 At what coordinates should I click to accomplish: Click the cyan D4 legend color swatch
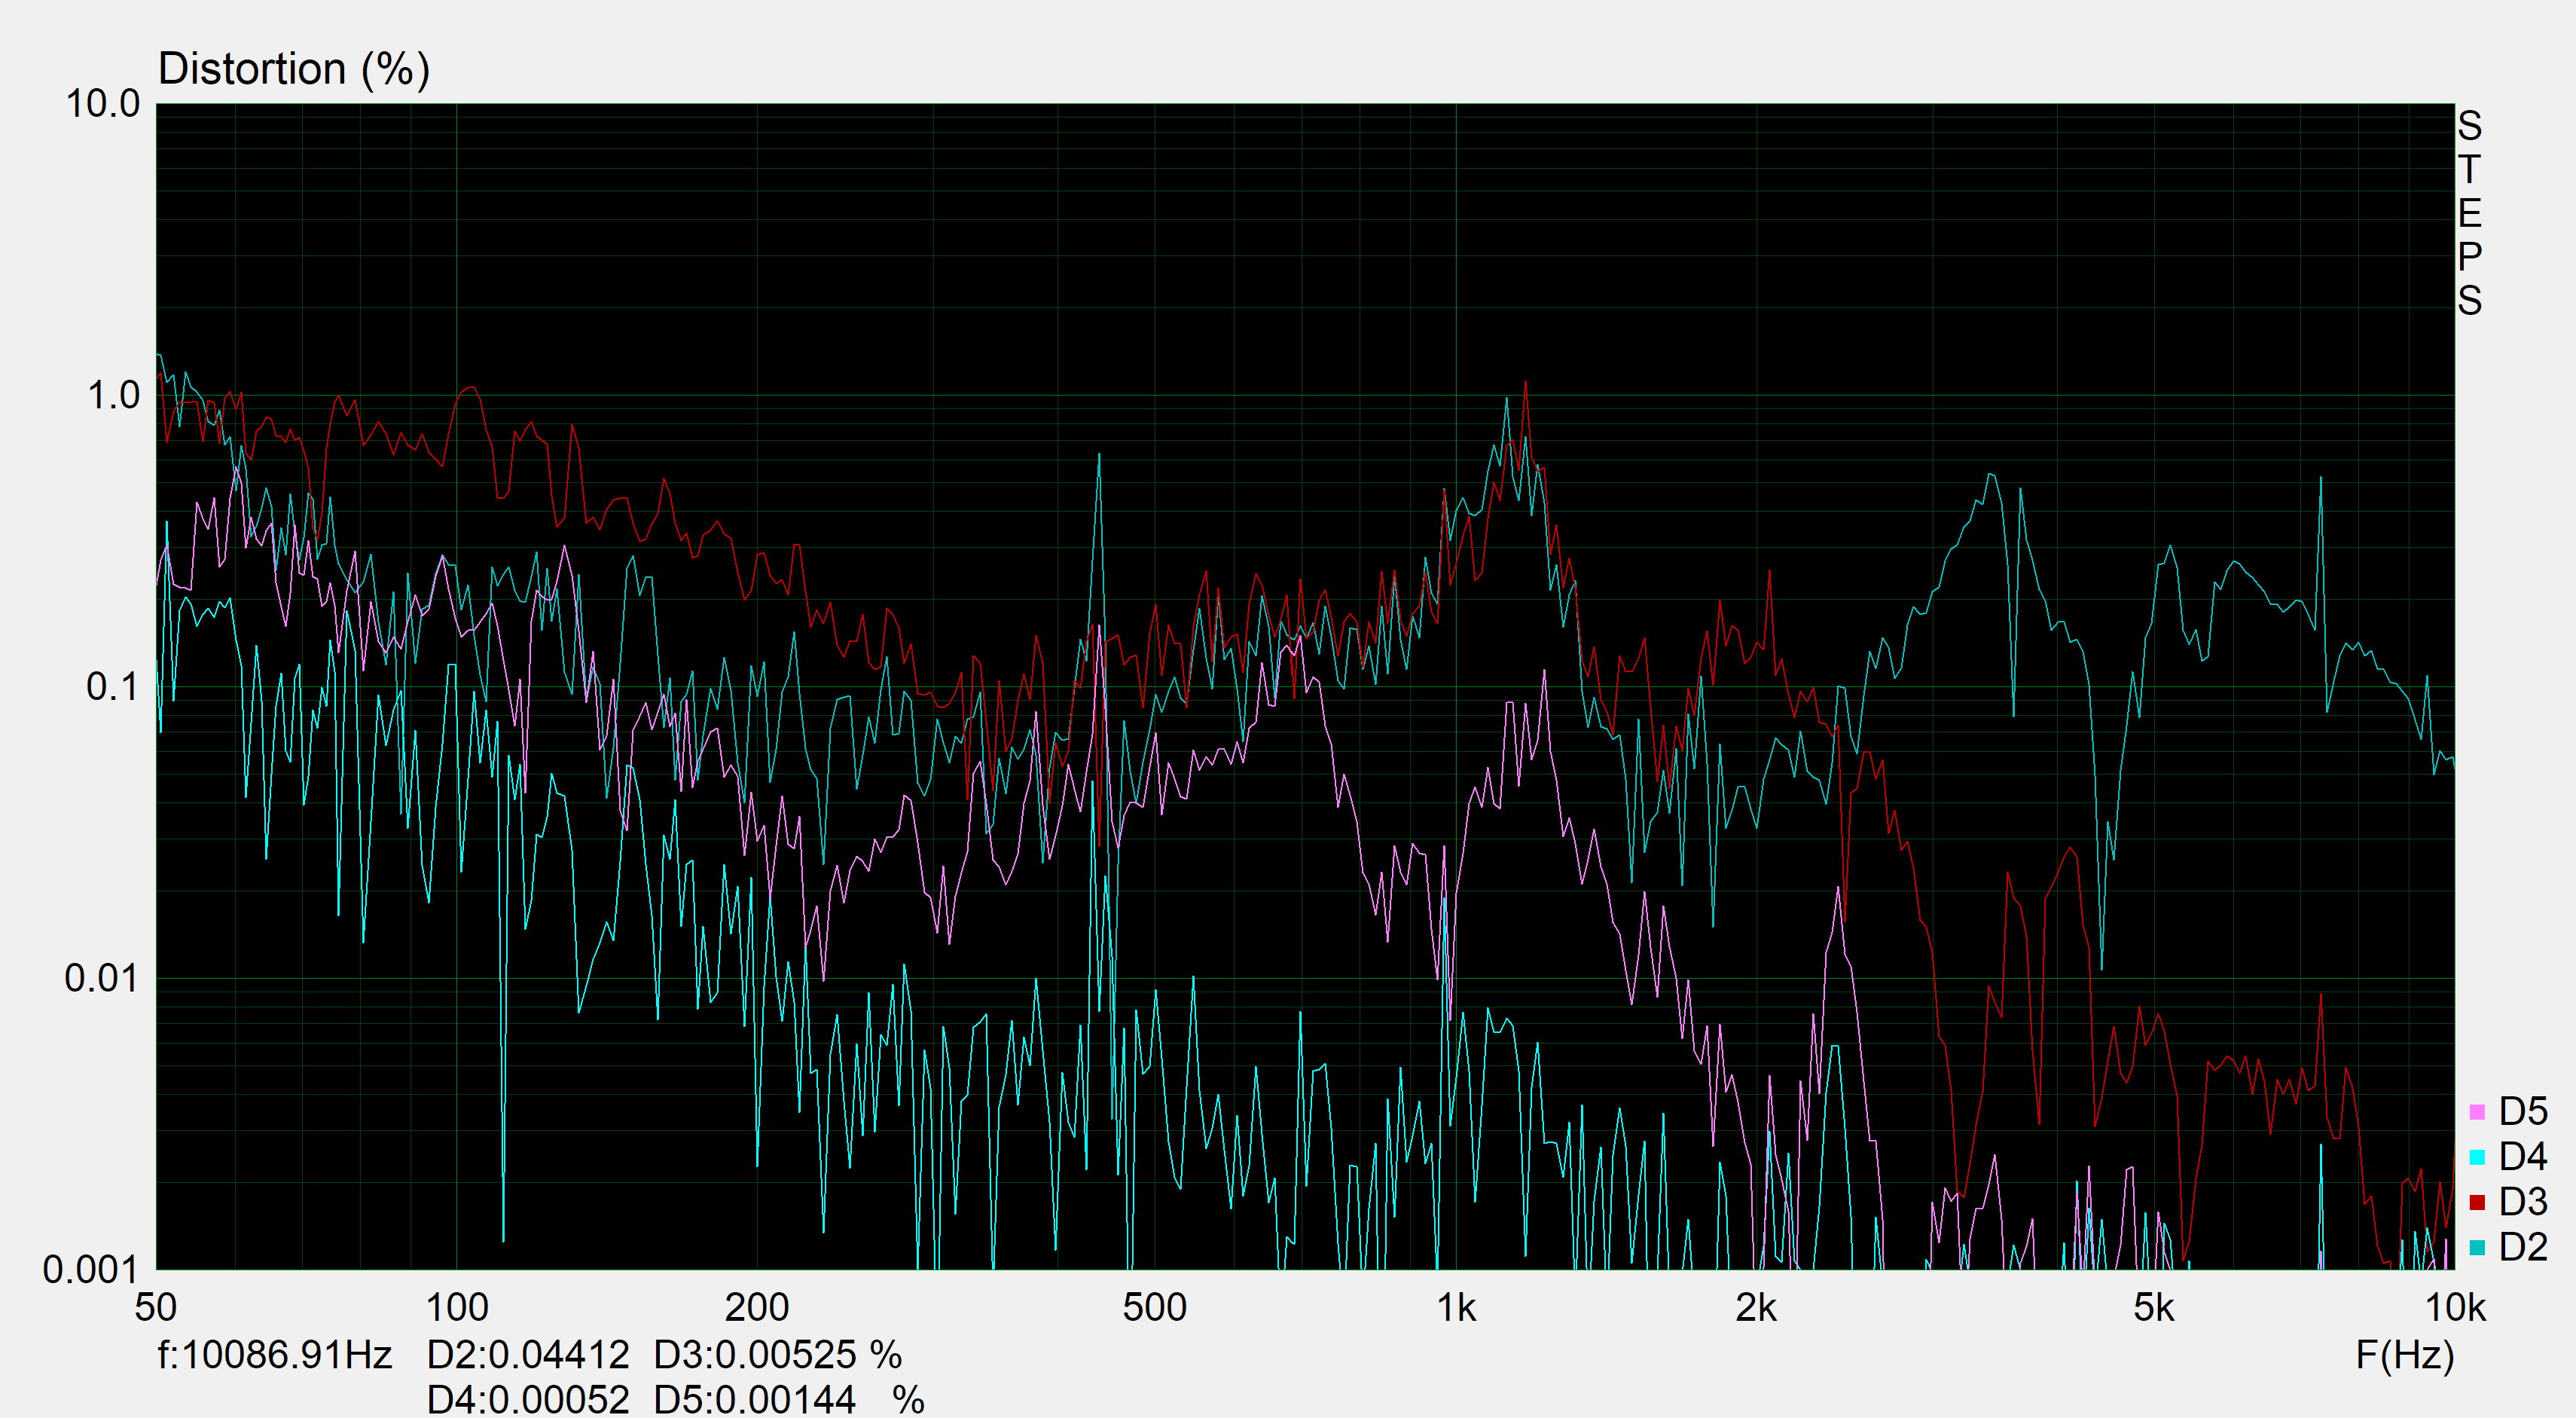click(x=2477, y=1157)
